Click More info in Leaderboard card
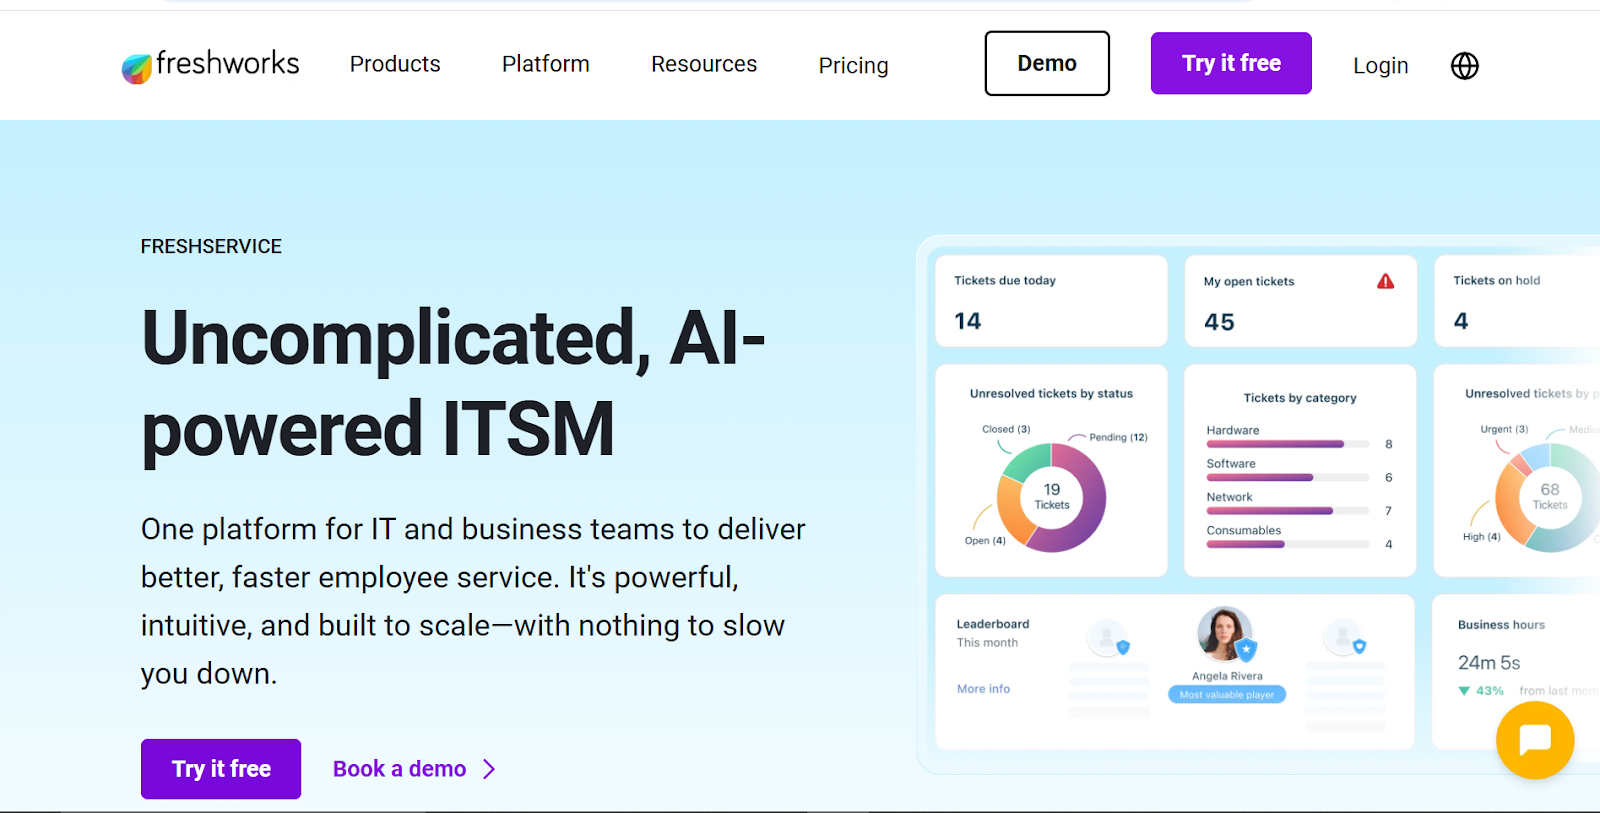The image size is (1600, 813). 983,689
